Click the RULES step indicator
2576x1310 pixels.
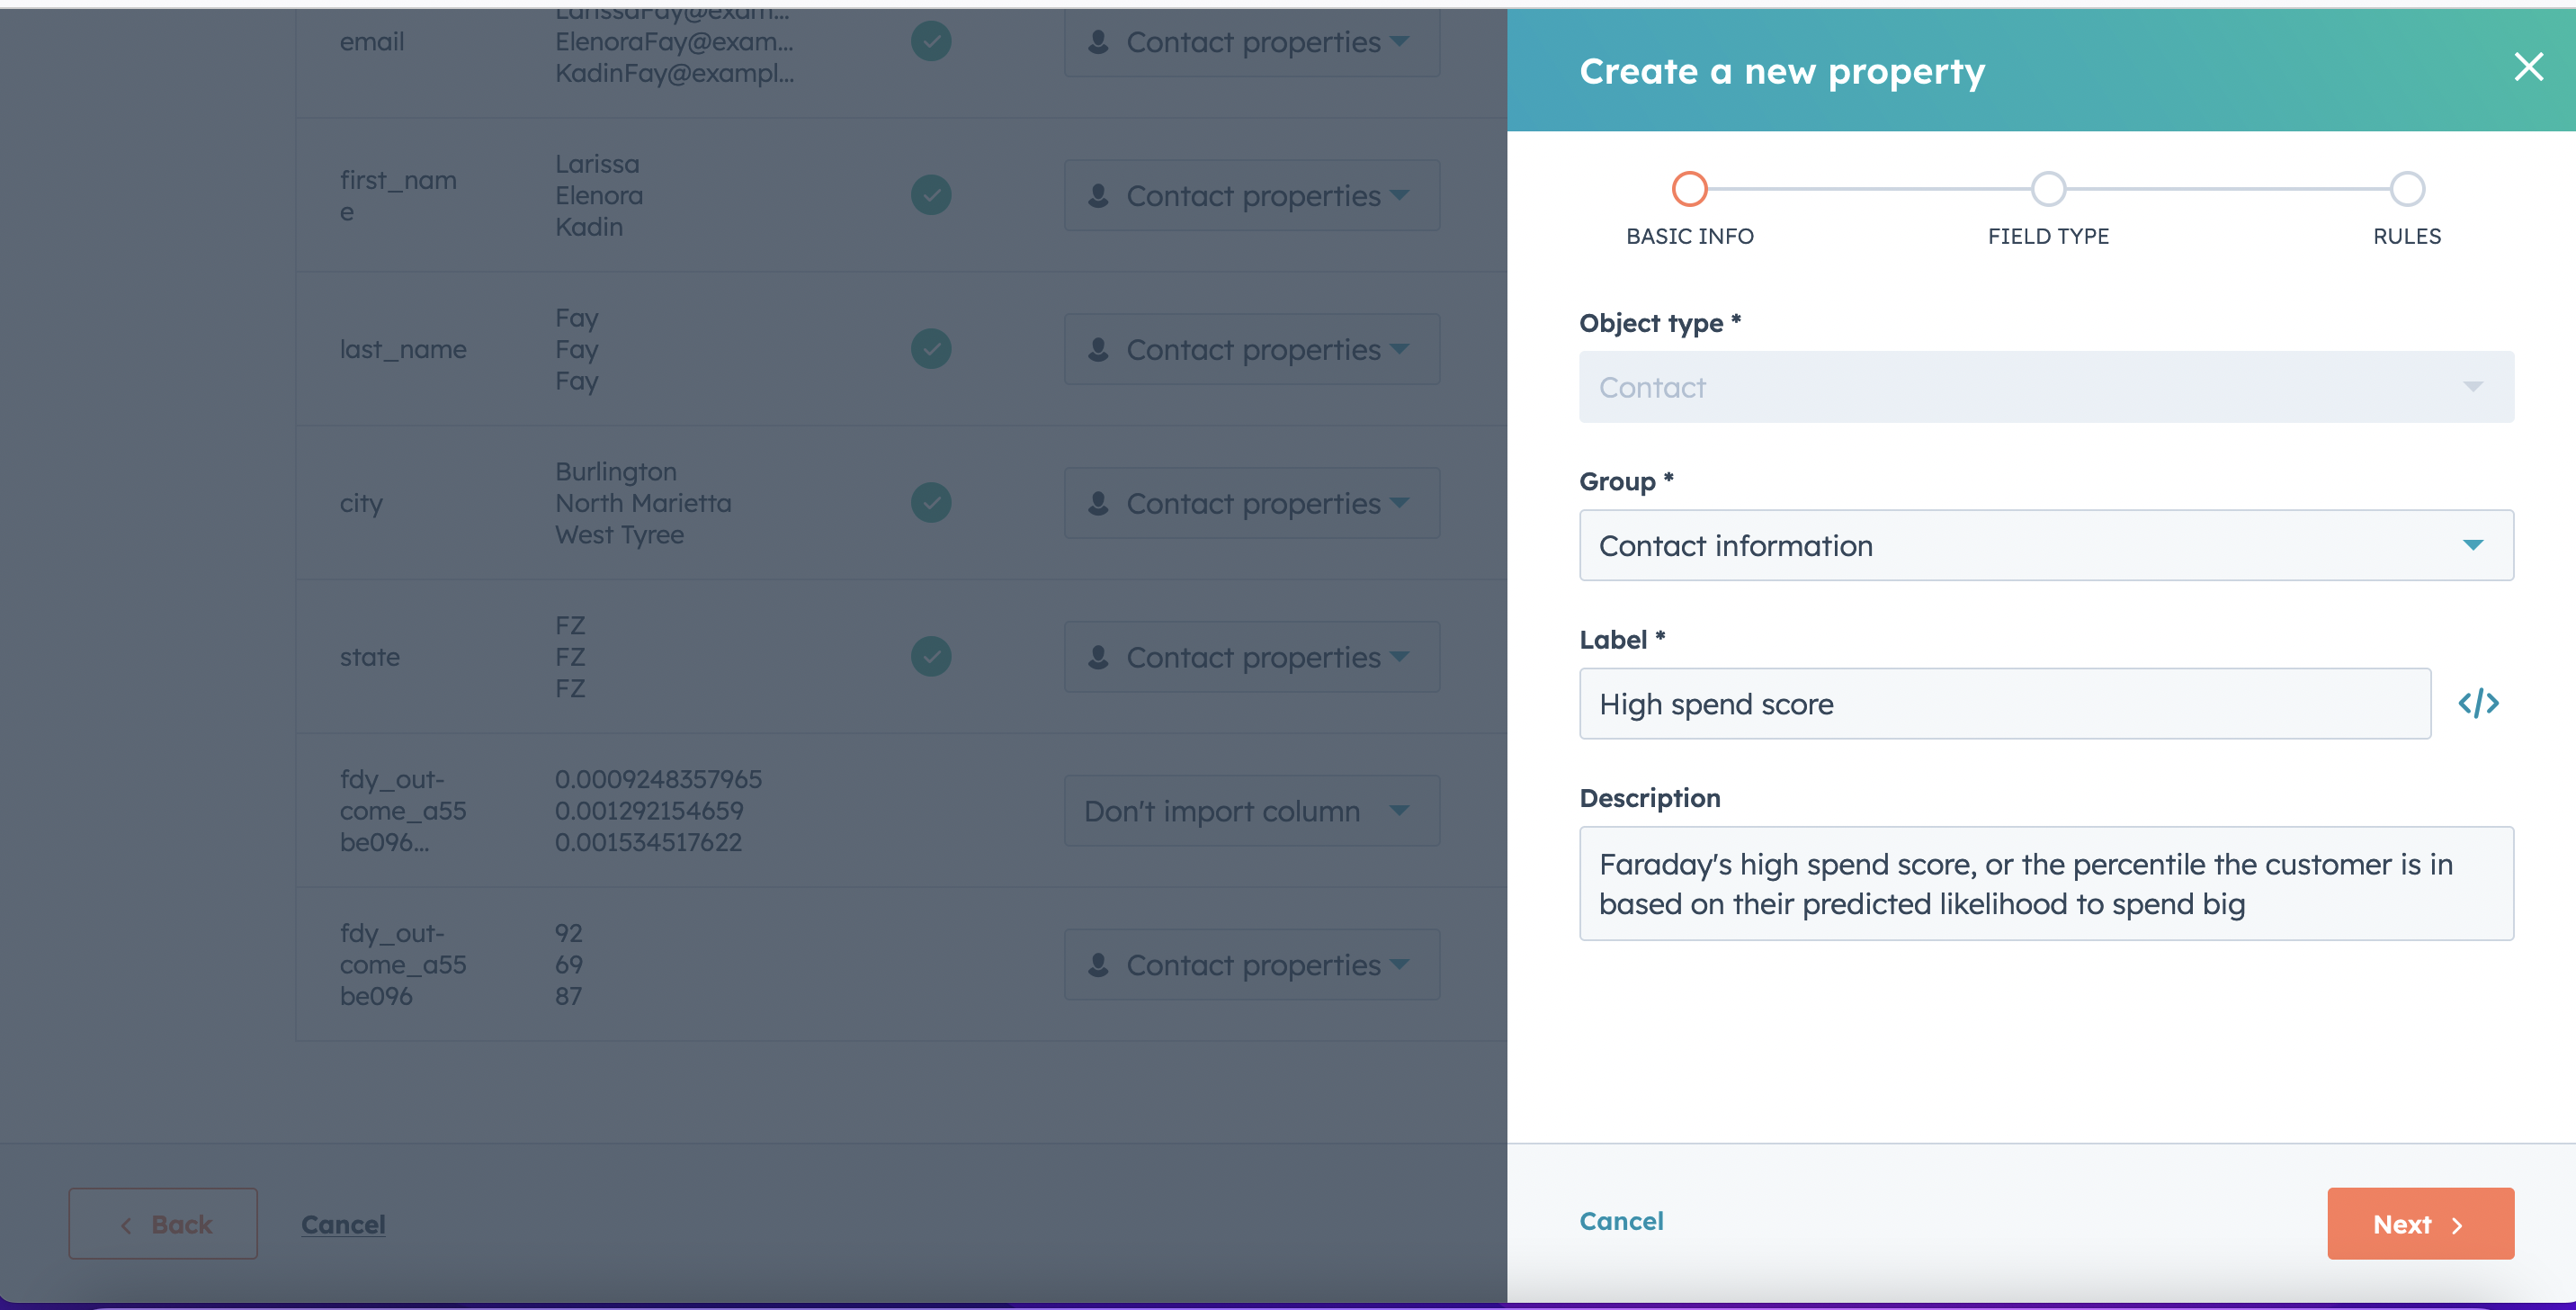point(2406,187)
